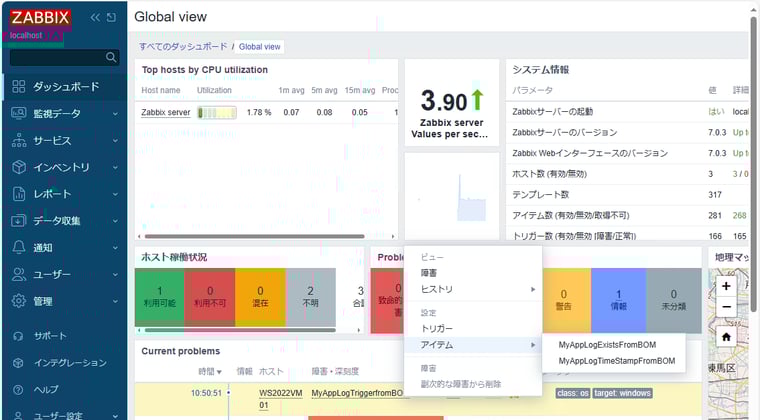This screenshot has height=420, width=760.
Task: Click the Dashboard (ダッシュボード) grid icon
Action: [18, 87]
